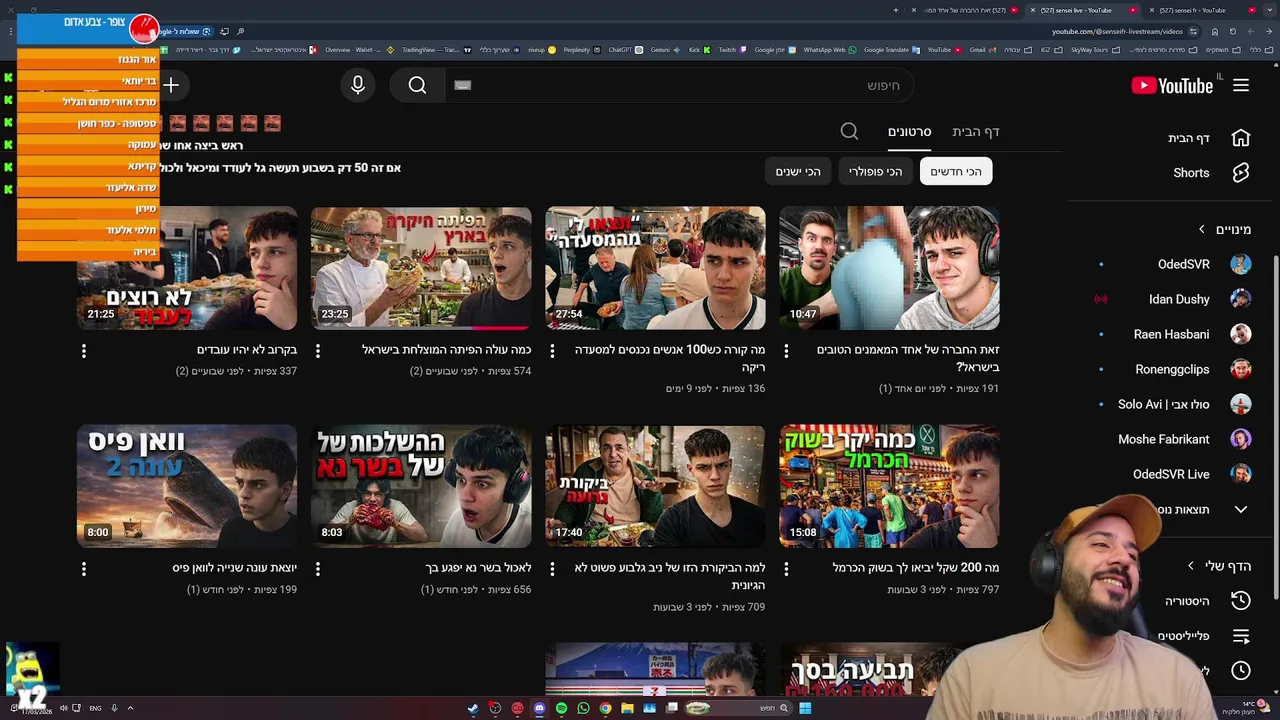Show hidden system tray icons

tap(130, 708)
